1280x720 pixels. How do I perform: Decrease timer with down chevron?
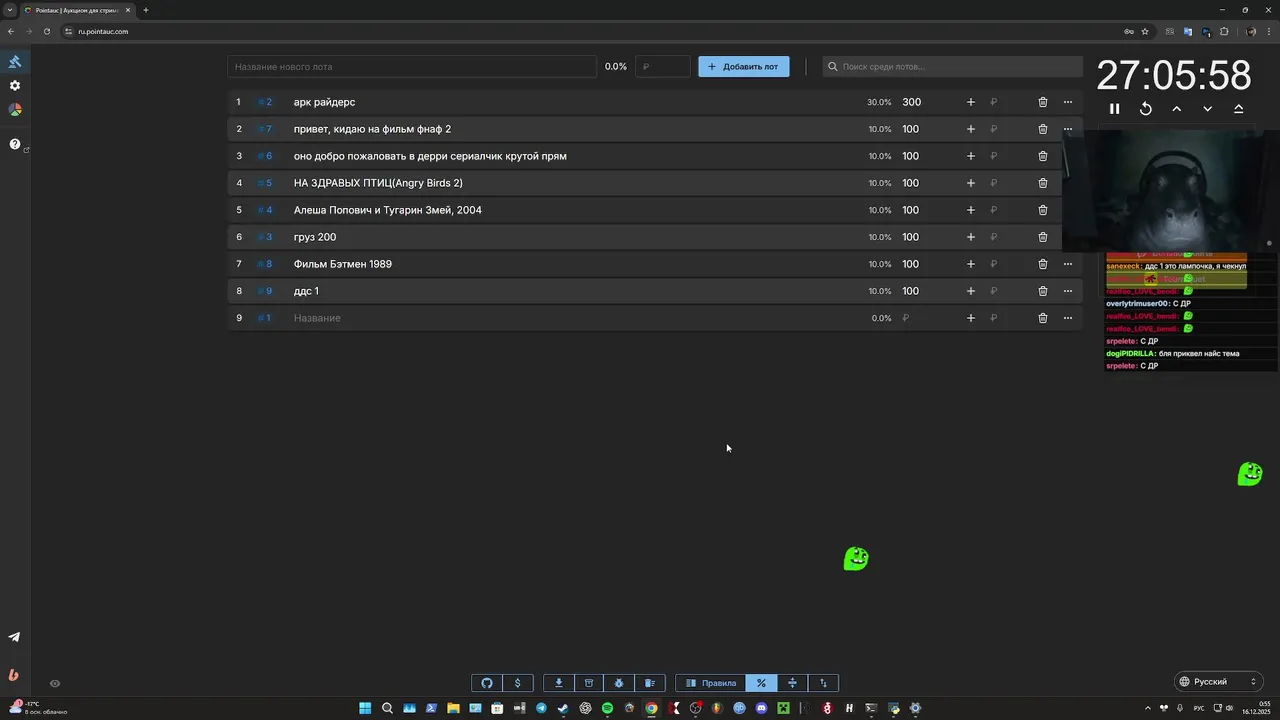click(x=1208, y=109)
